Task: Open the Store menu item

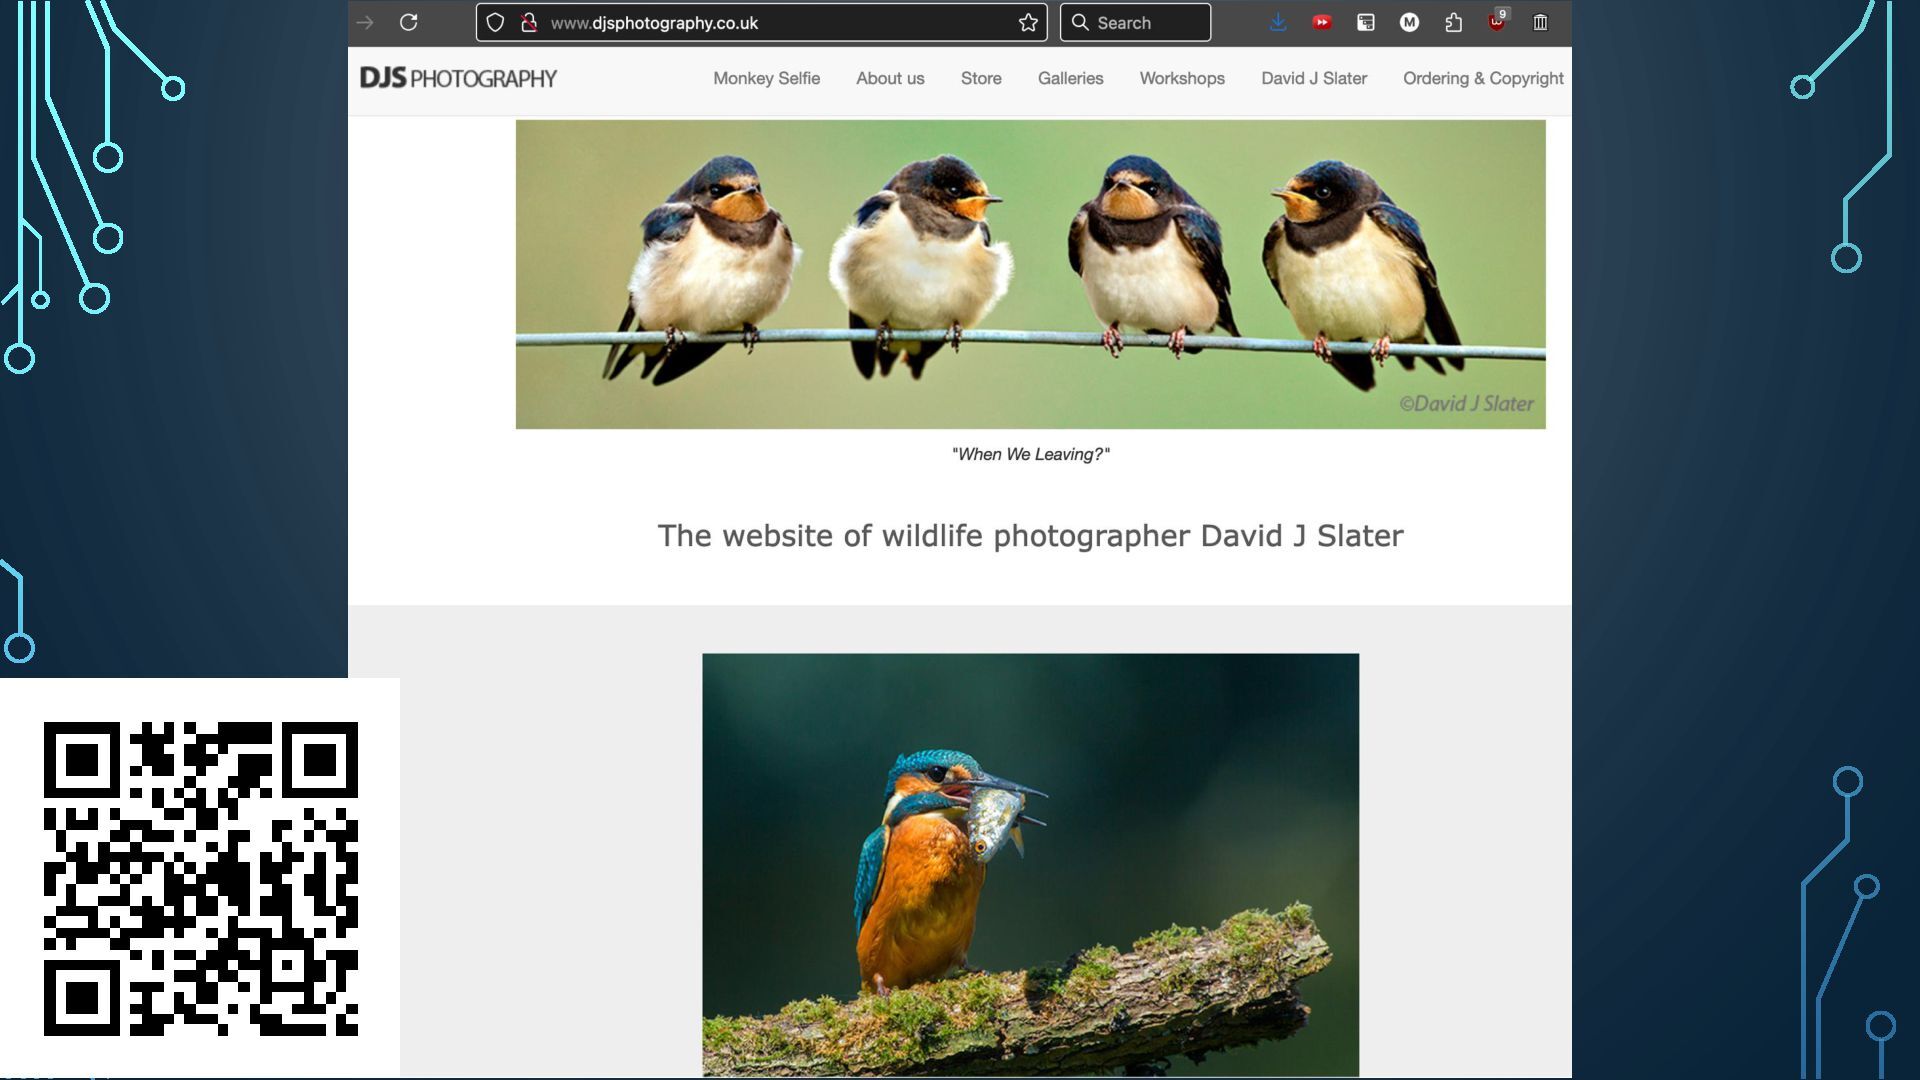Action: (x=981, y=78)
